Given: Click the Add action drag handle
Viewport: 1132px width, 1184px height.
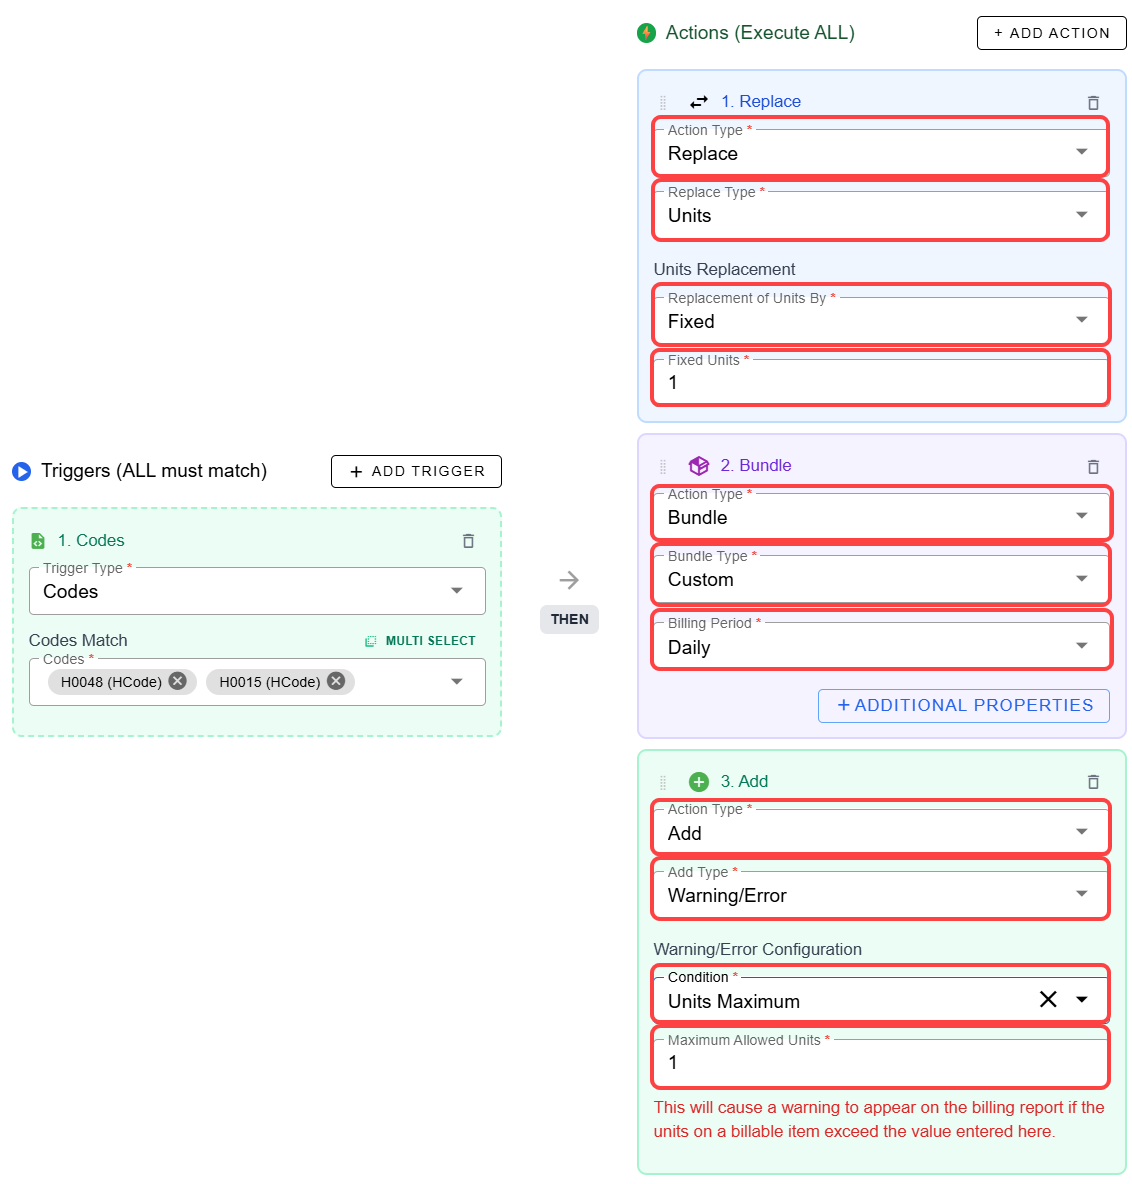Looking at the screenshot, I should click(663, 782).
